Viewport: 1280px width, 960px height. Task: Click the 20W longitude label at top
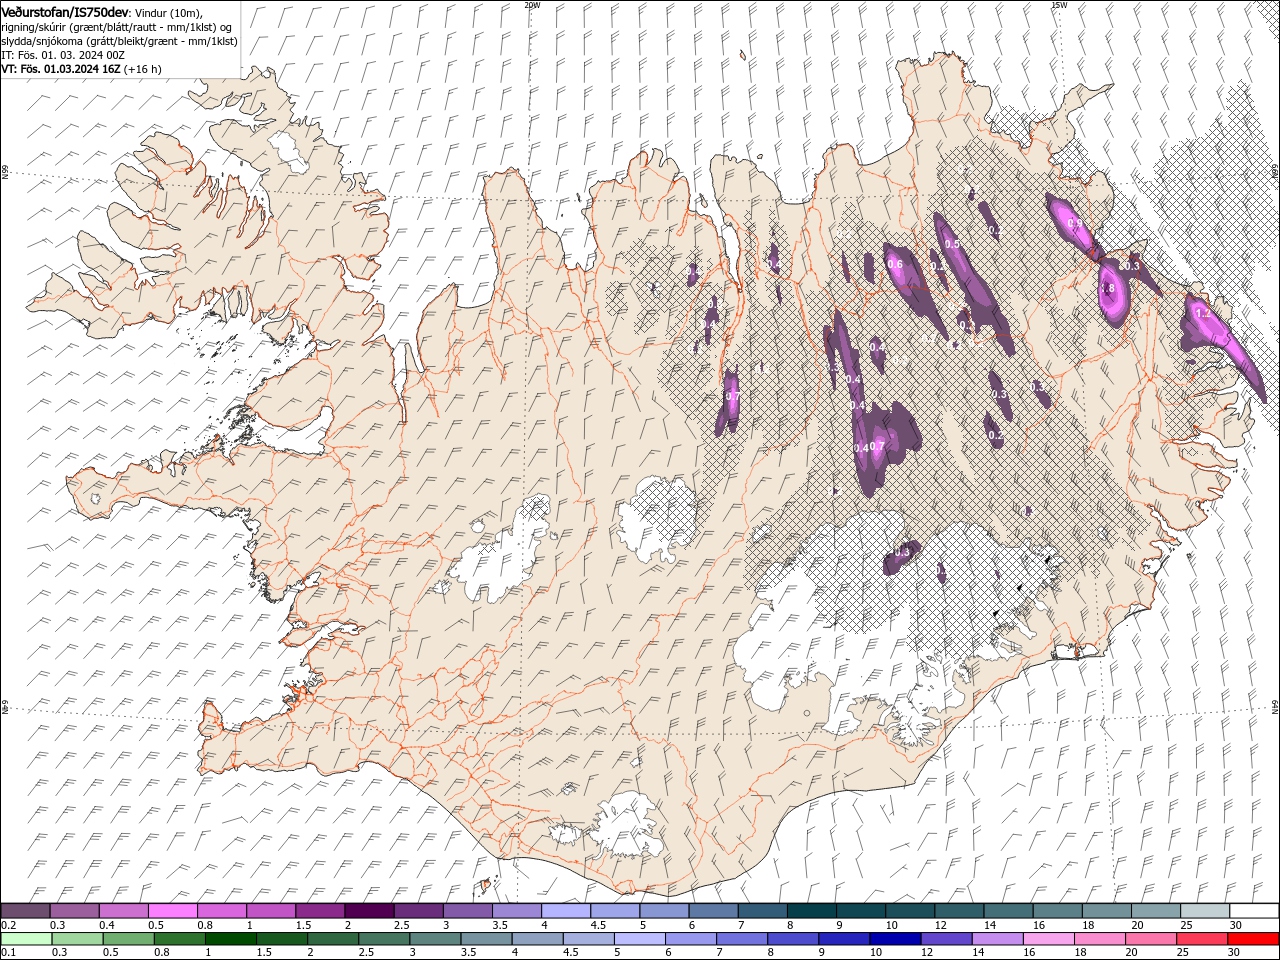click(x=531, y=4)
